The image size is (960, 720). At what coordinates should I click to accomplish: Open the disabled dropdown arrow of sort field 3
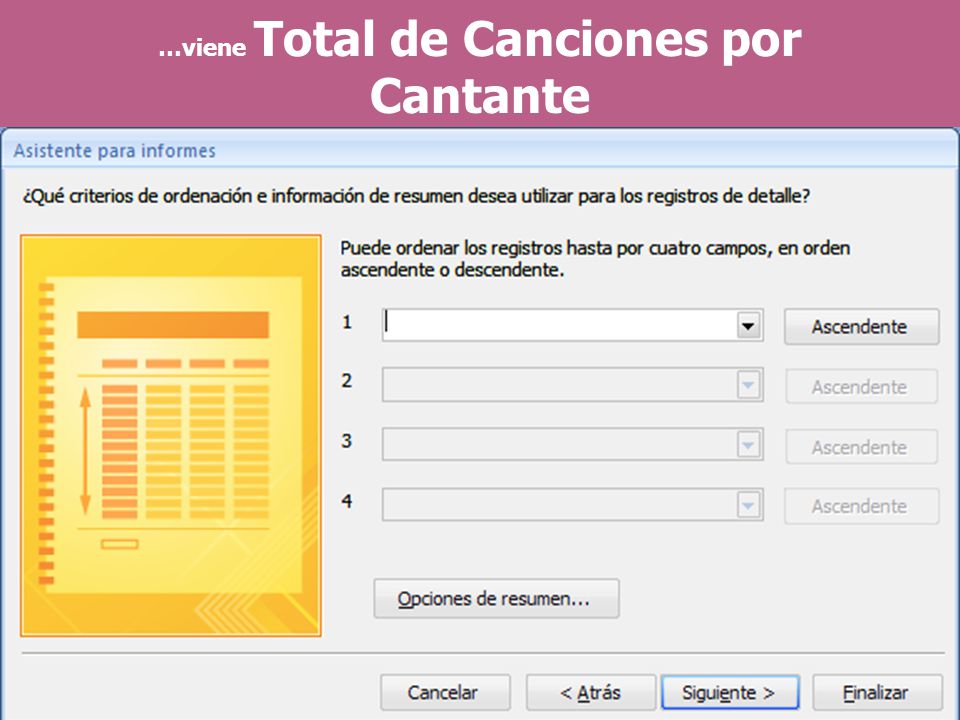748,445
